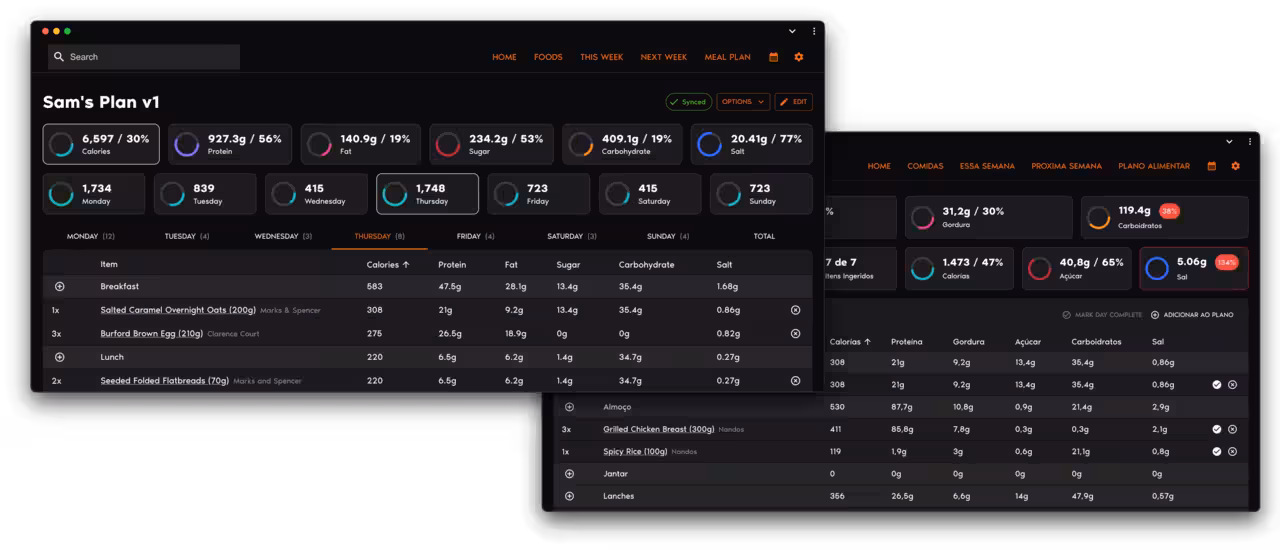Remove the Grilled Chicken Breast row

click(x=1232, y=429)
